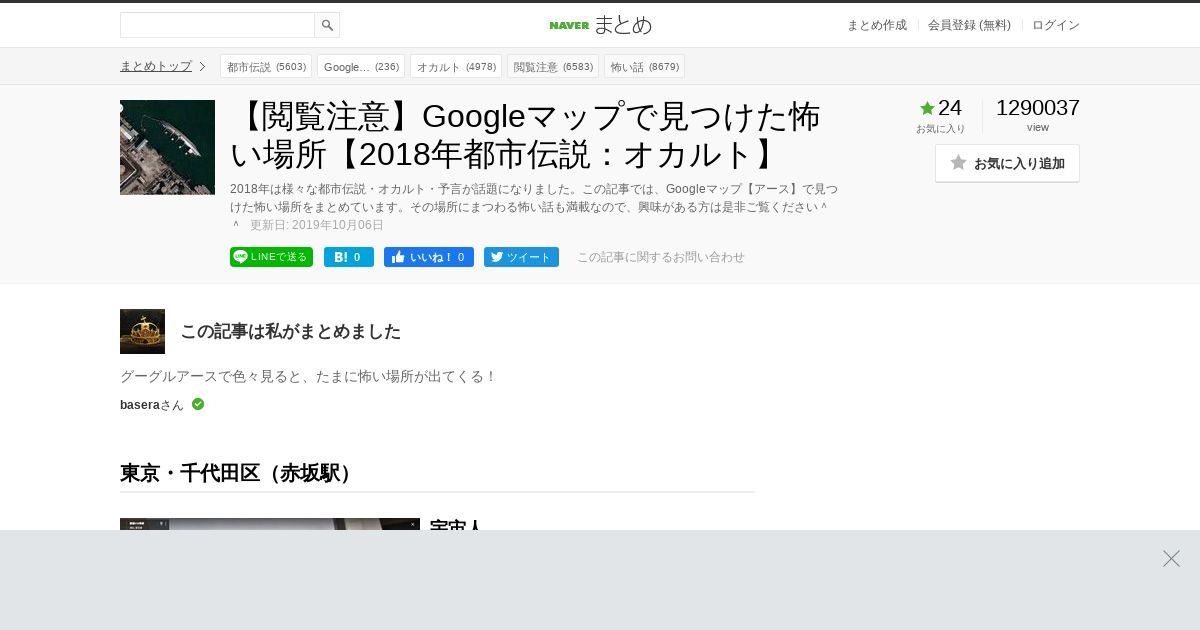This screenshot has width=1200, height=630.
Task: Click the Twitter ツイート button
Action: point(521,257)
